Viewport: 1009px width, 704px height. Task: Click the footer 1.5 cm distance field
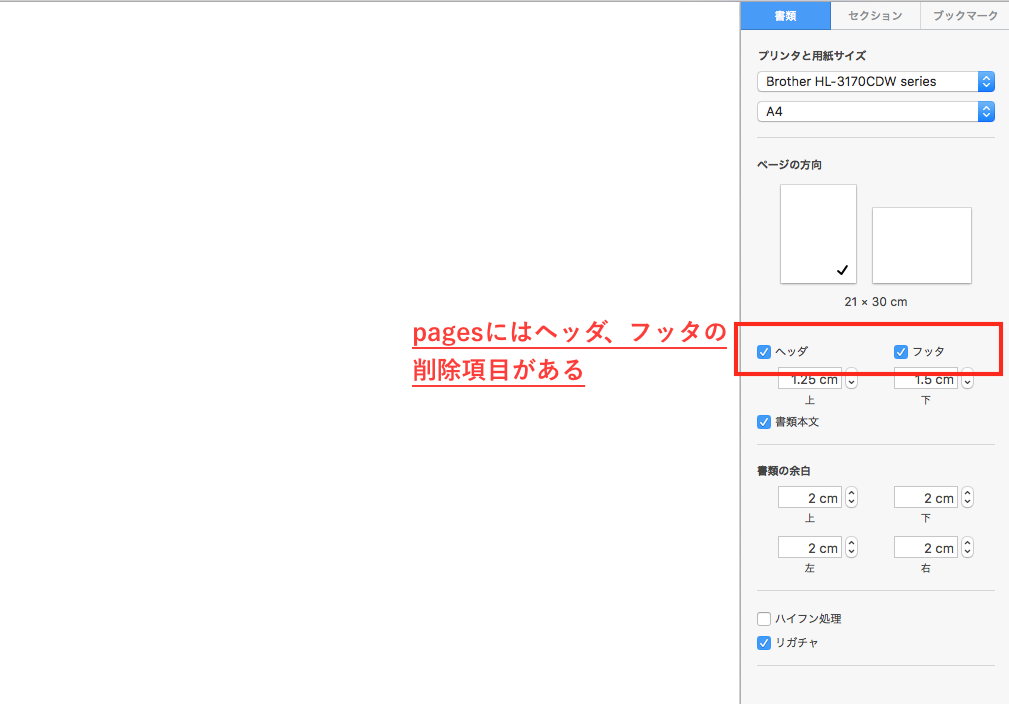pyautogui.click(x=925, y=380)
